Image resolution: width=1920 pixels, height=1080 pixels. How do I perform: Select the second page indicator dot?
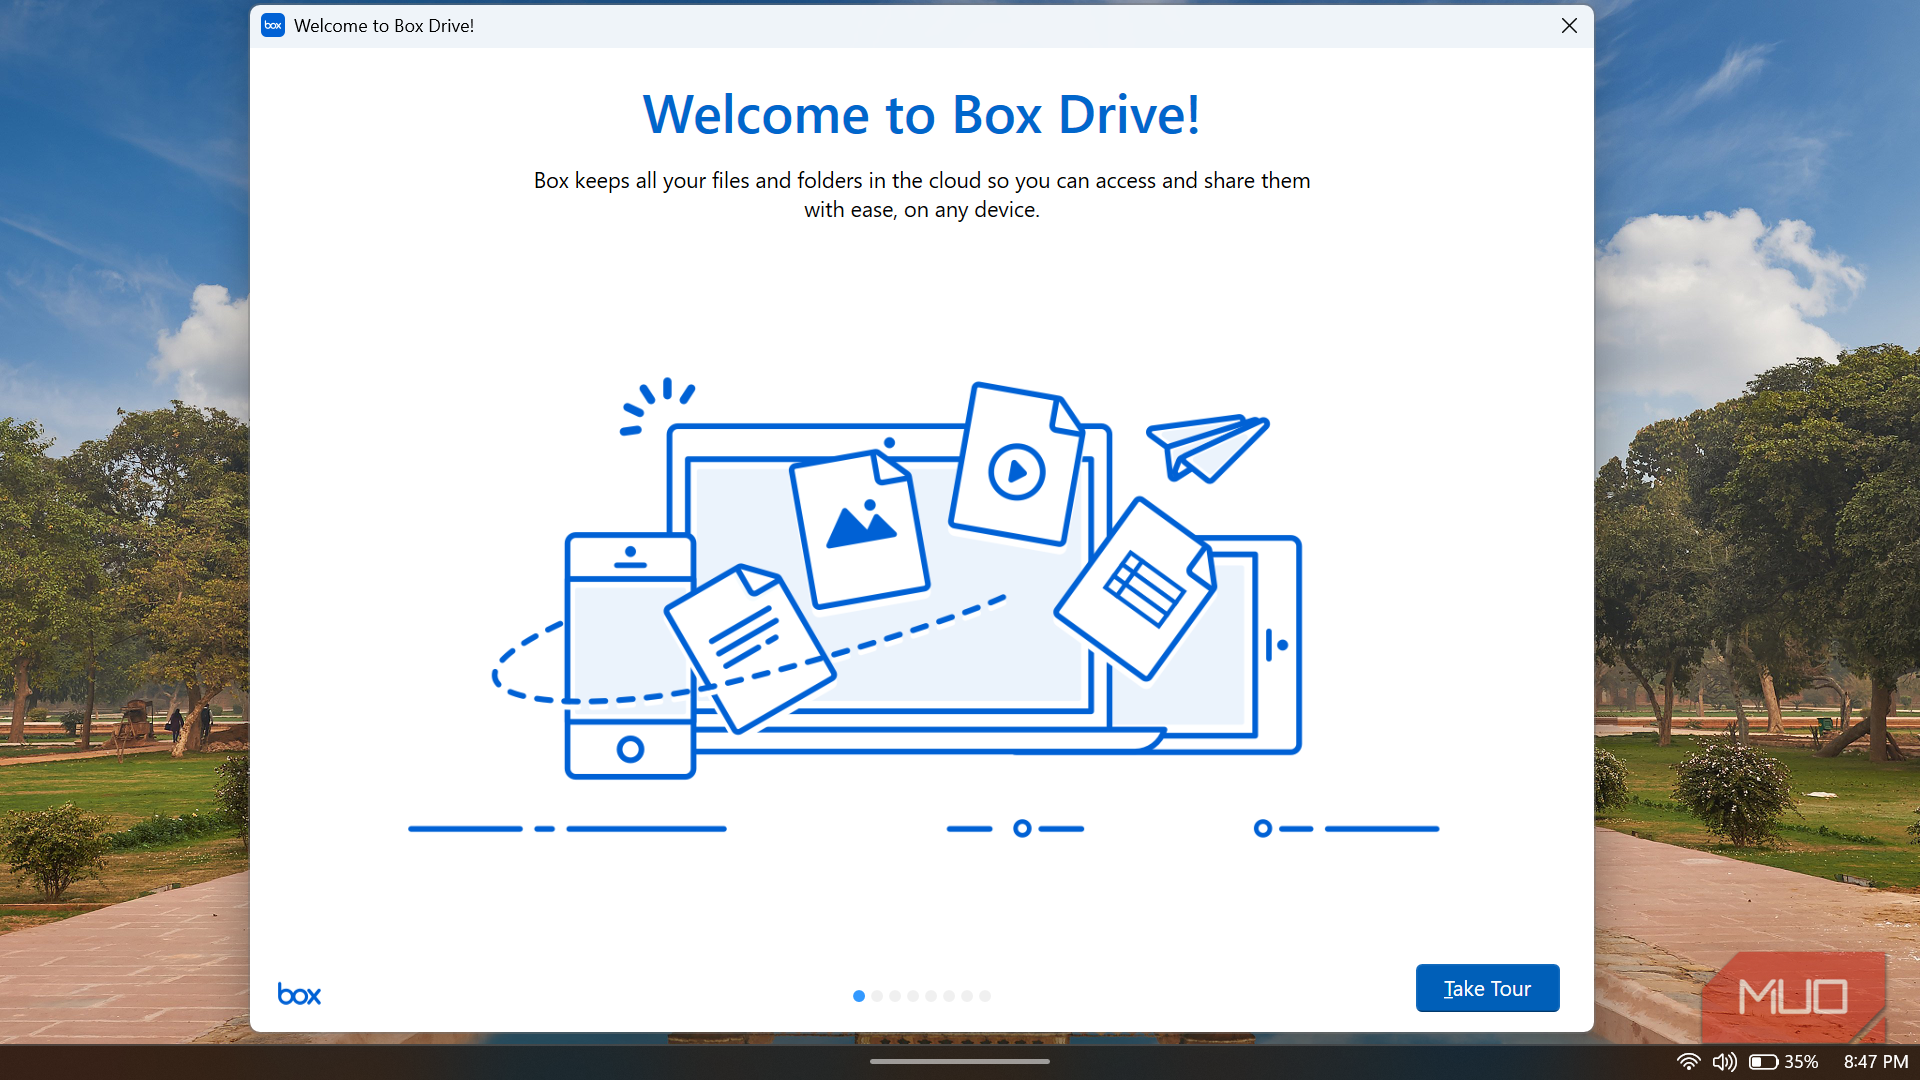click(x=877, y=996)
